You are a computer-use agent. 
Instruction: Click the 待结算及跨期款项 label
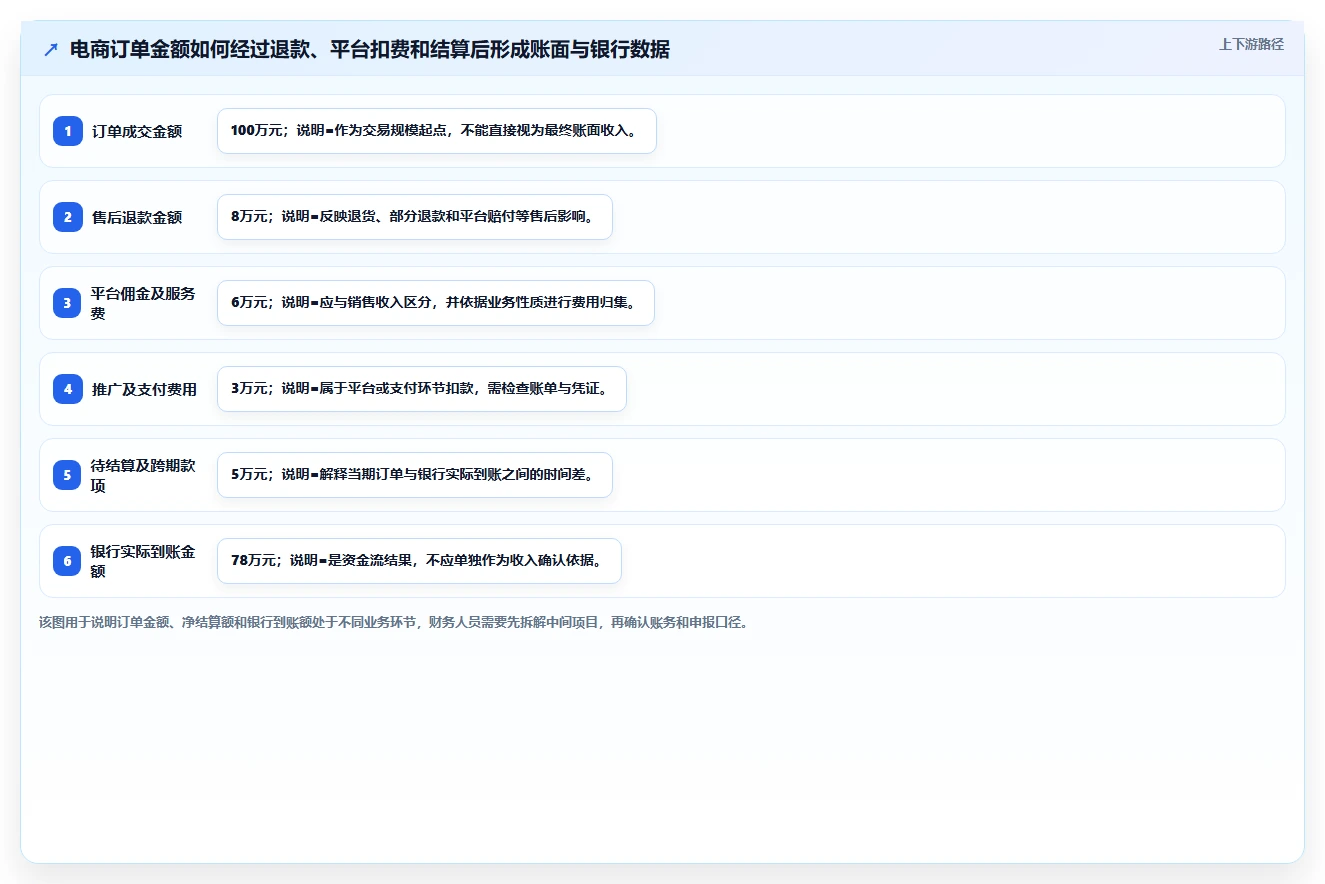pos(144,475)
